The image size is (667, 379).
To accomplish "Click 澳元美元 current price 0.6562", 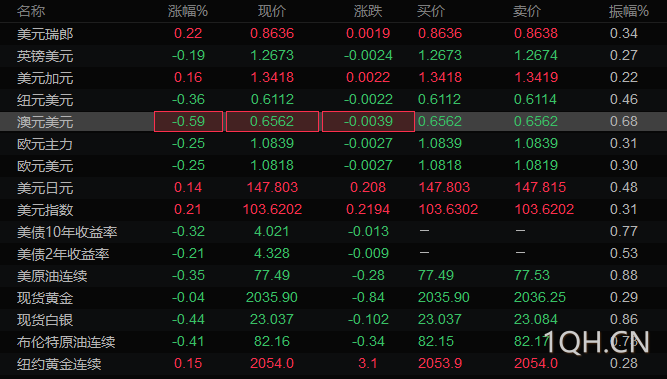I will tap(272, 121).
